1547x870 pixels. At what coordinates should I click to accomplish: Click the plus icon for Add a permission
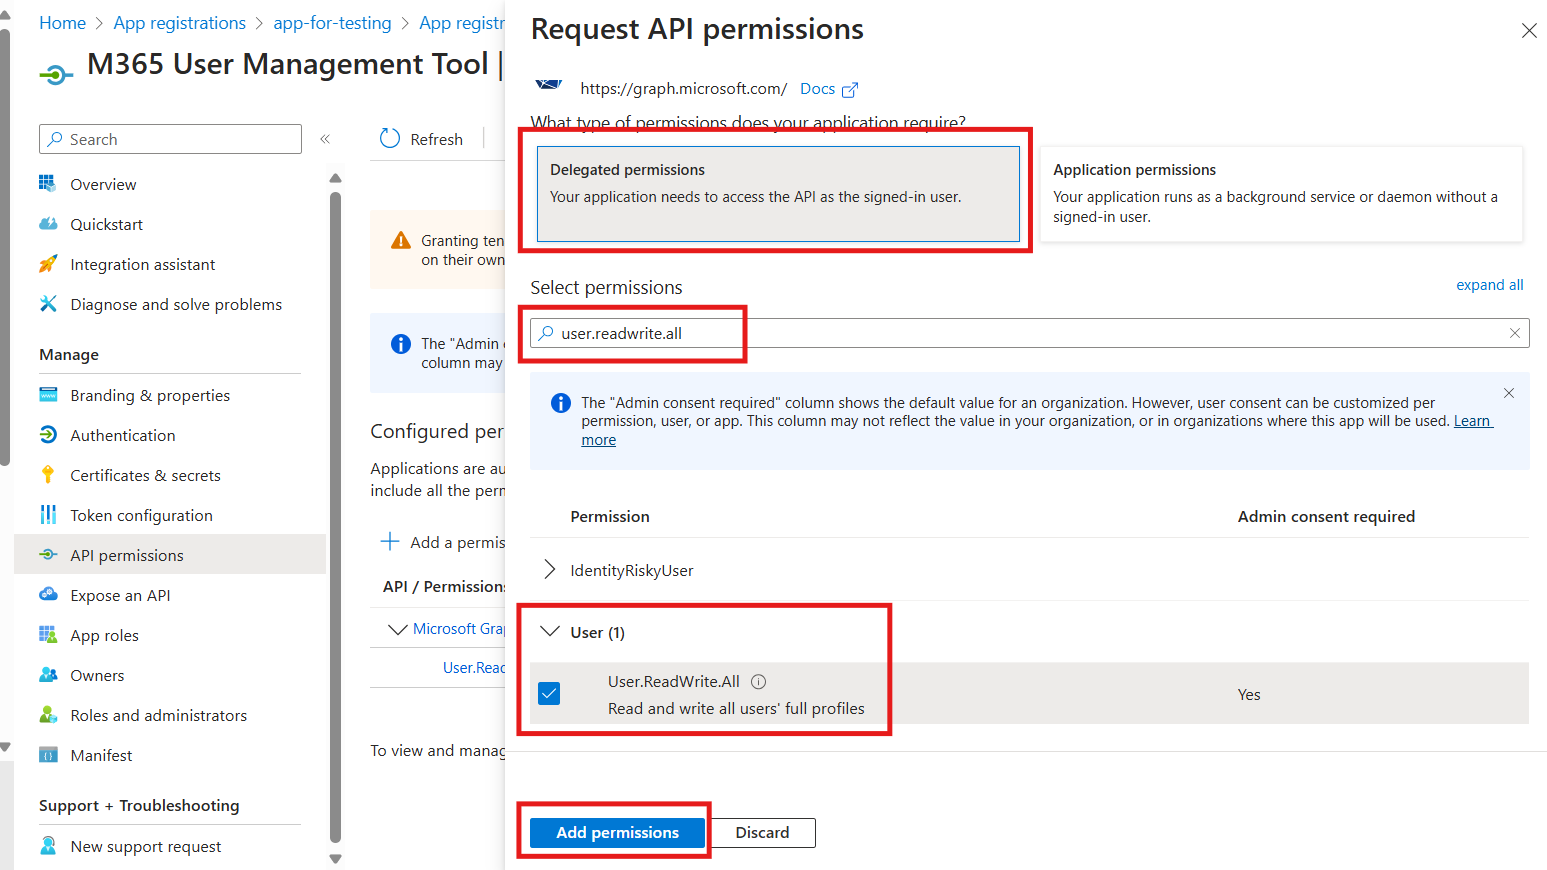point(390,541)
